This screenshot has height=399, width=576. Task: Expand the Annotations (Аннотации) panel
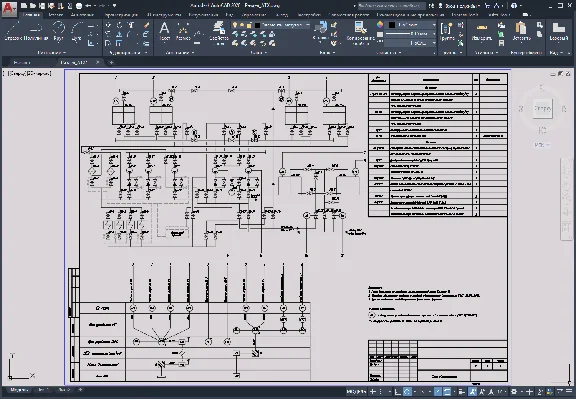pyautogui.click(x=180, y=53)
